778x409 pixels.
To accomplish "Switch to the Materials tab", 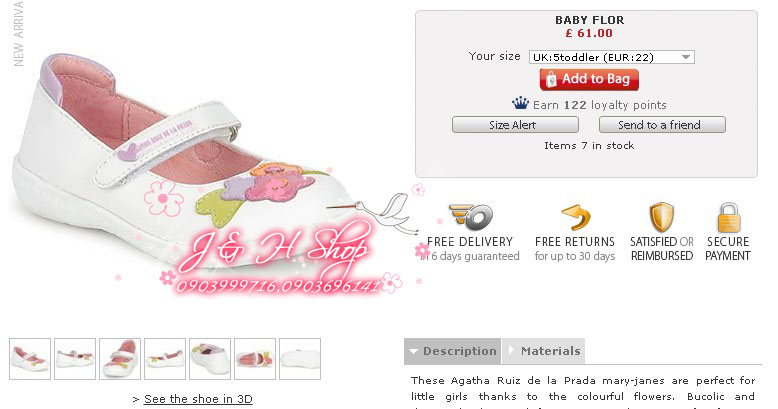I will (x=543, y=351).
